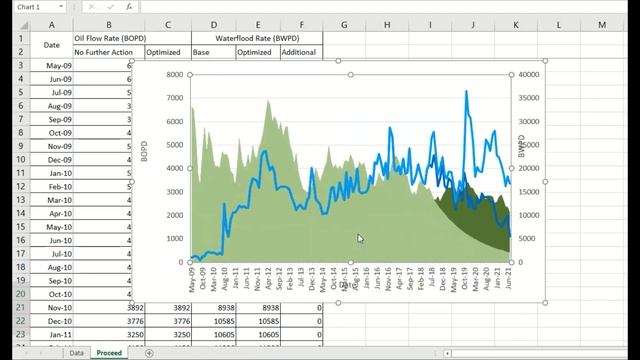The width and height of the screenshot is (640, 360).
Task: Add a new sheet with the plus icon
Action: click(149, 353)
